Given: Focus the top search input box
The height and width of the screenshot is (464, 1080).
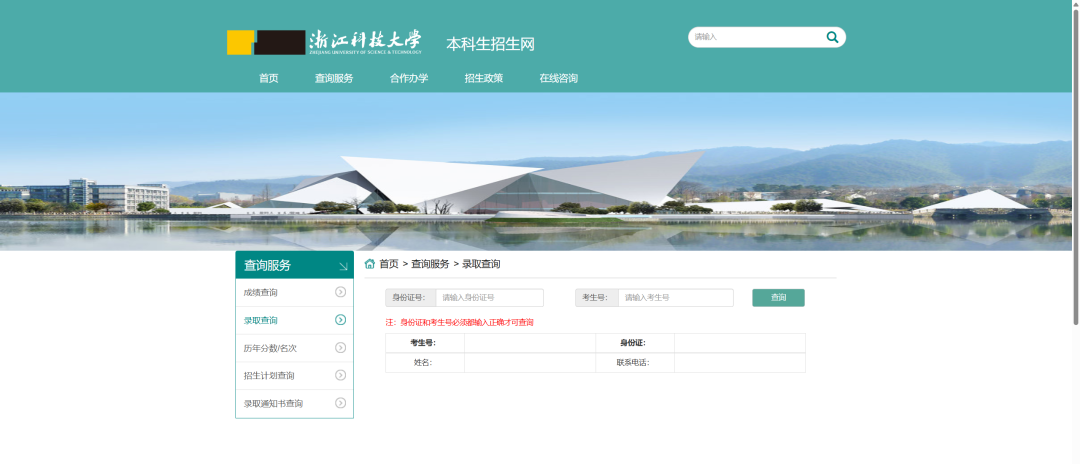Looking at the screenshot, I should [756, 37].
